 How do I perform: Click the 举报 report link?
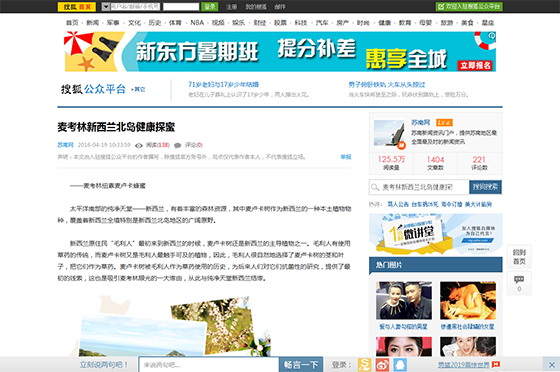(x=346, y=157)
